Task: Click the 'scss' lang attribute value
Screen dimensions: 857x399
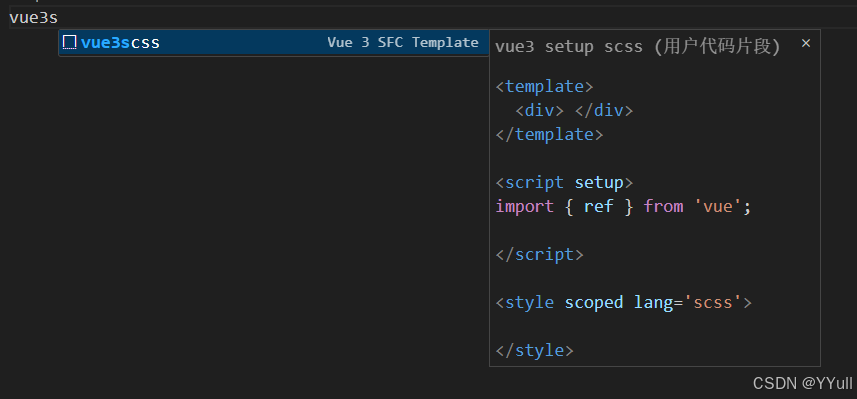Action: [x=713, y=302]
